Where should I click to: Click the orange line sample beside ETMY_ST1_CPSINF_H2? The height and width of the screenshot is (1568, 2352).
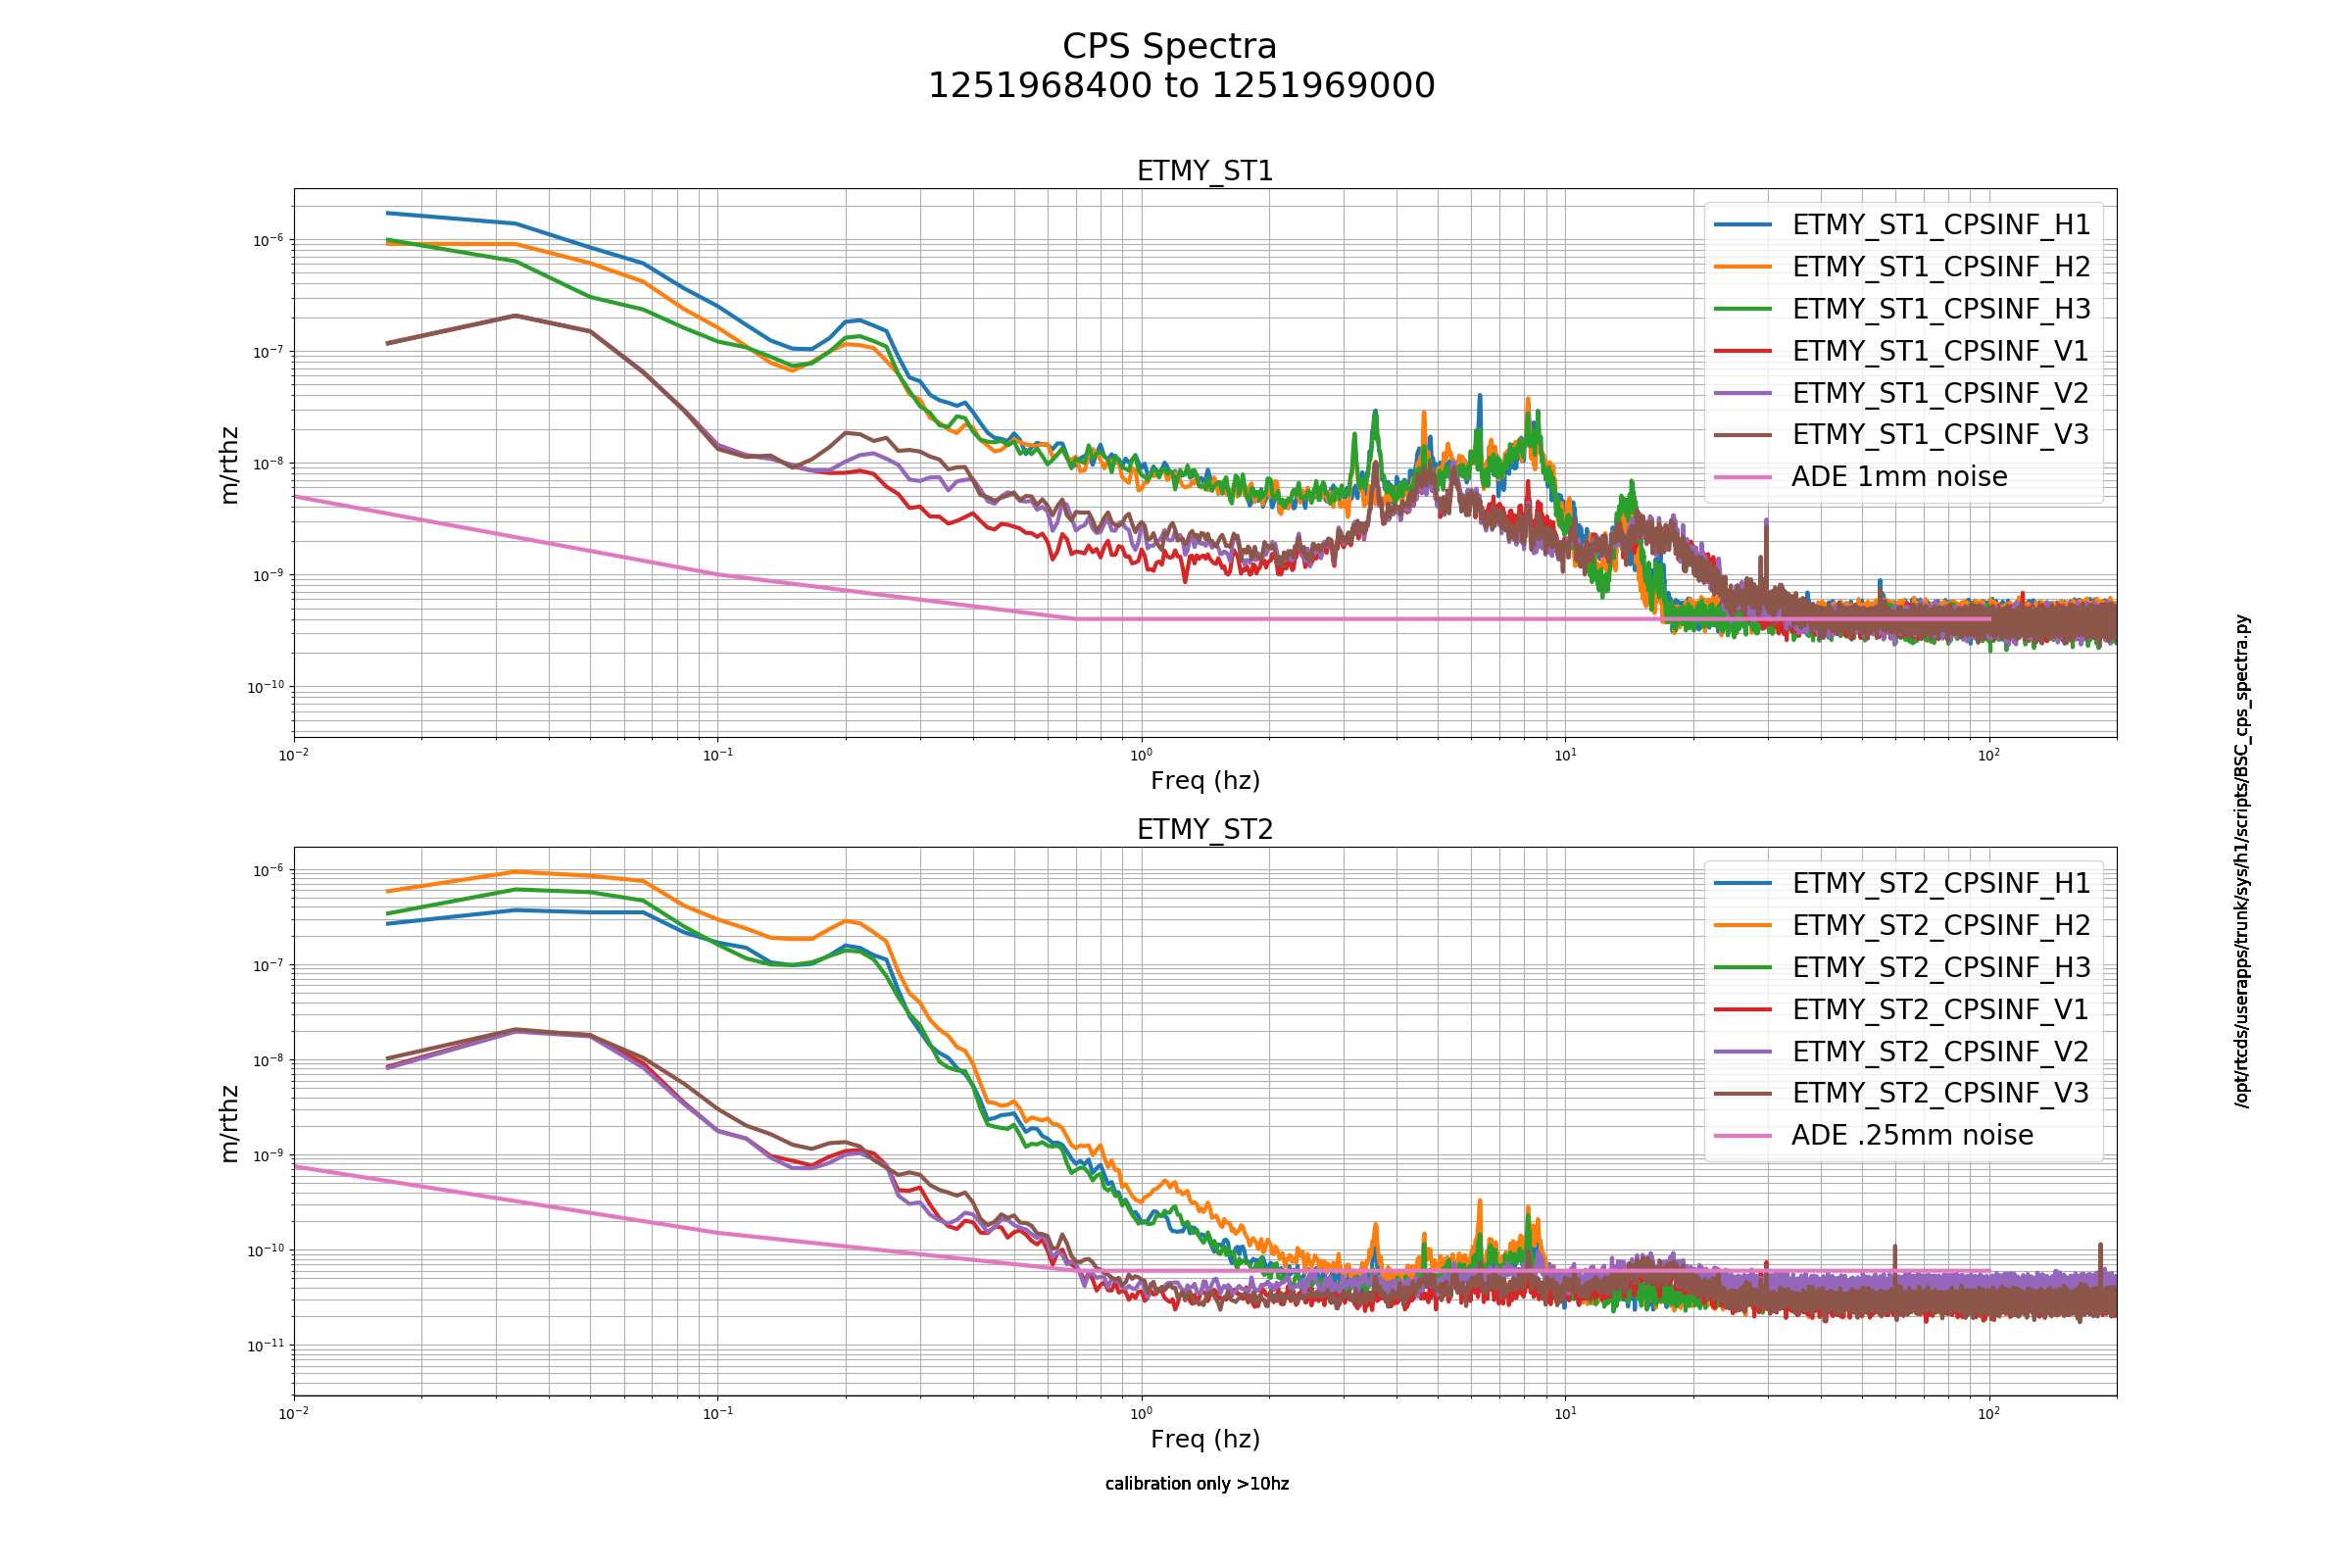pos(1743,267)
